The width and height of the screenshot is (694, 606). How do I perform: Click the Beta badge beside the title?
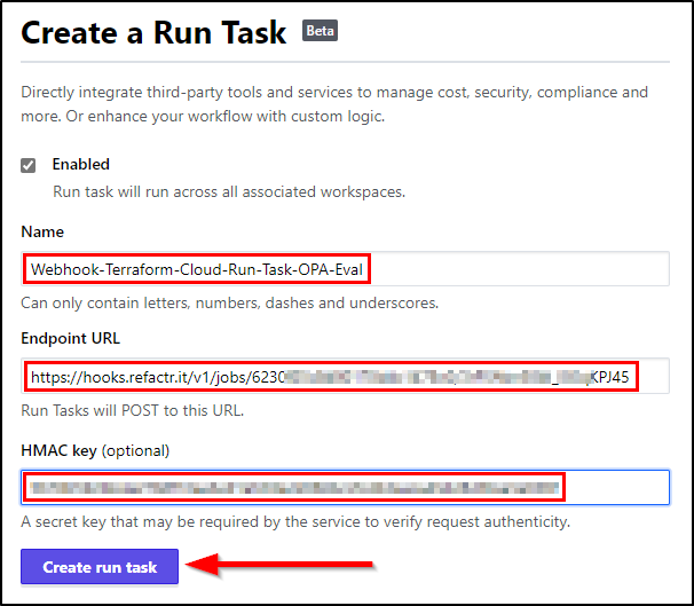[320, 31]
